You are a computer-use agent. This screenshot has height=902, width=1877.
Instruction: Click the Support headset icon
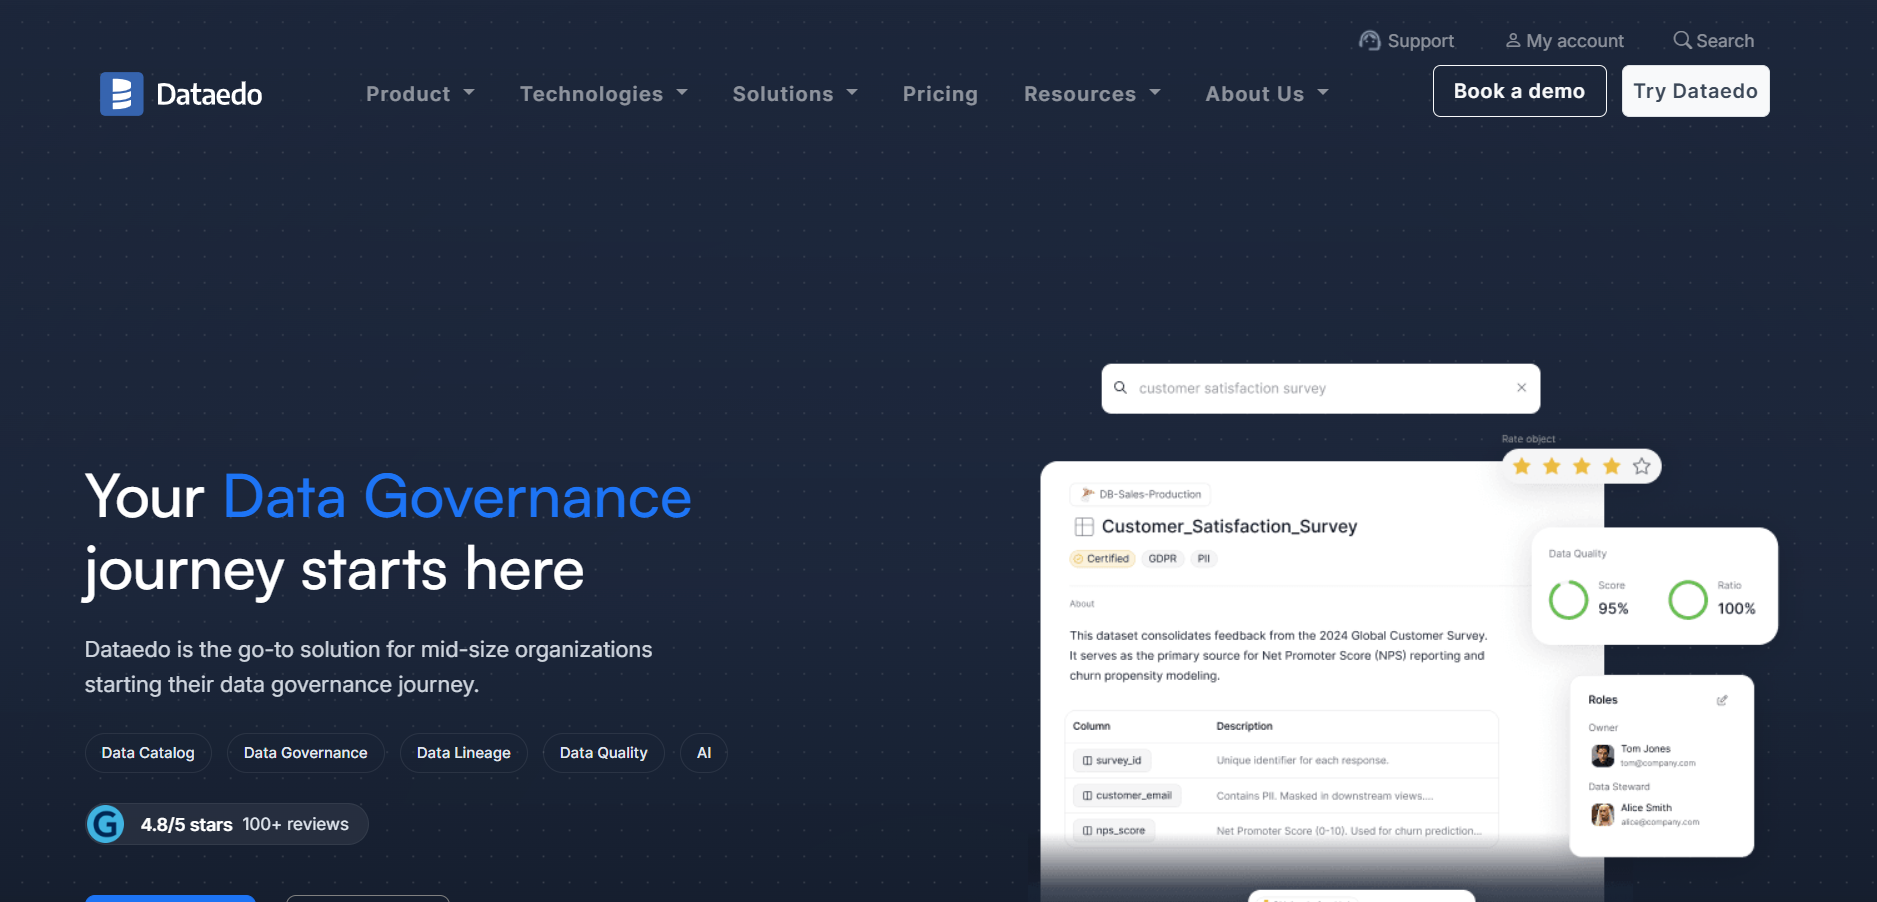tap(1369, 40)
